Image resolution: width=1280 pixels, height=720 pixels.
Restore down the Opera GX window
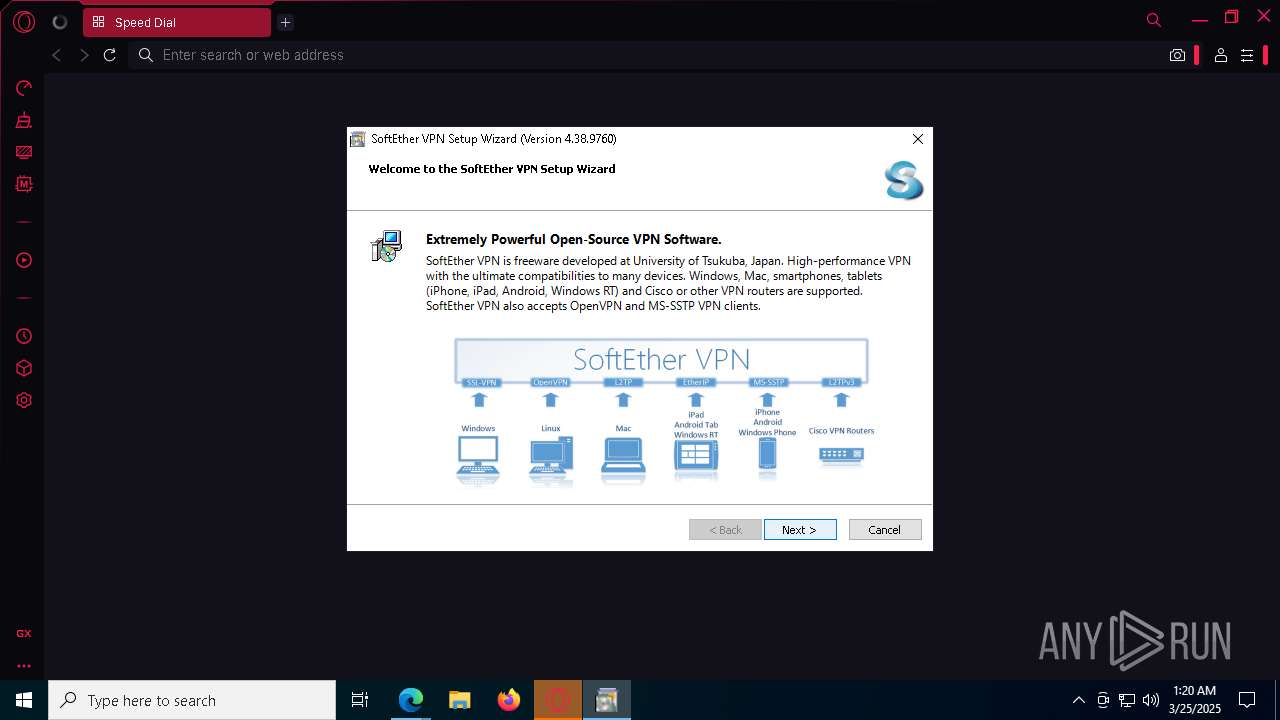[1232, 18]
